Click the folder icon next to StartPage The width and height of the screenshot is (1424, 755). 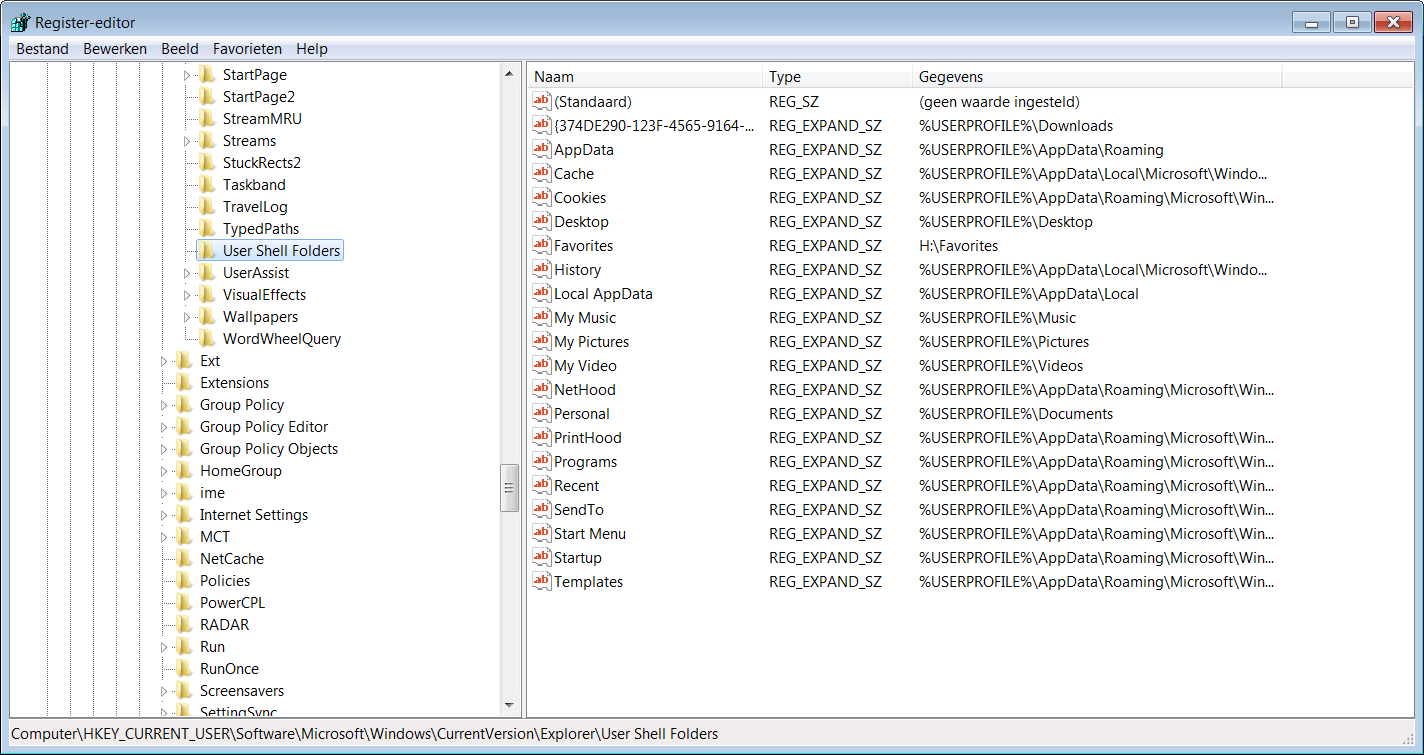pos(207,75)
